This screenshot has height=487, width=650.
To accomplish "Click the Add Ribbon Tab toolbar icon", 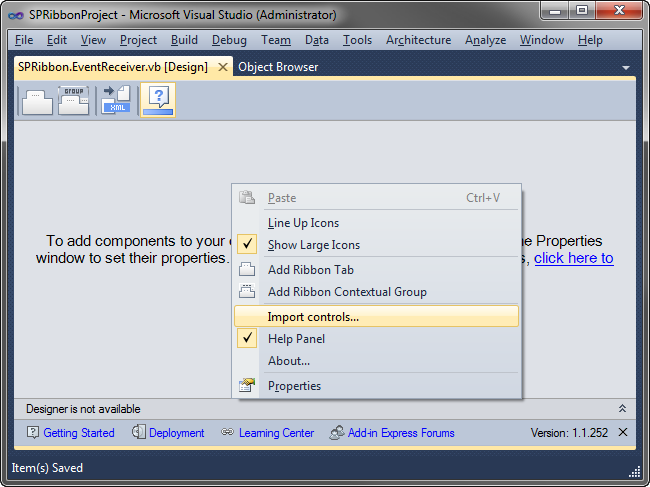I will [x=37, y=100].
